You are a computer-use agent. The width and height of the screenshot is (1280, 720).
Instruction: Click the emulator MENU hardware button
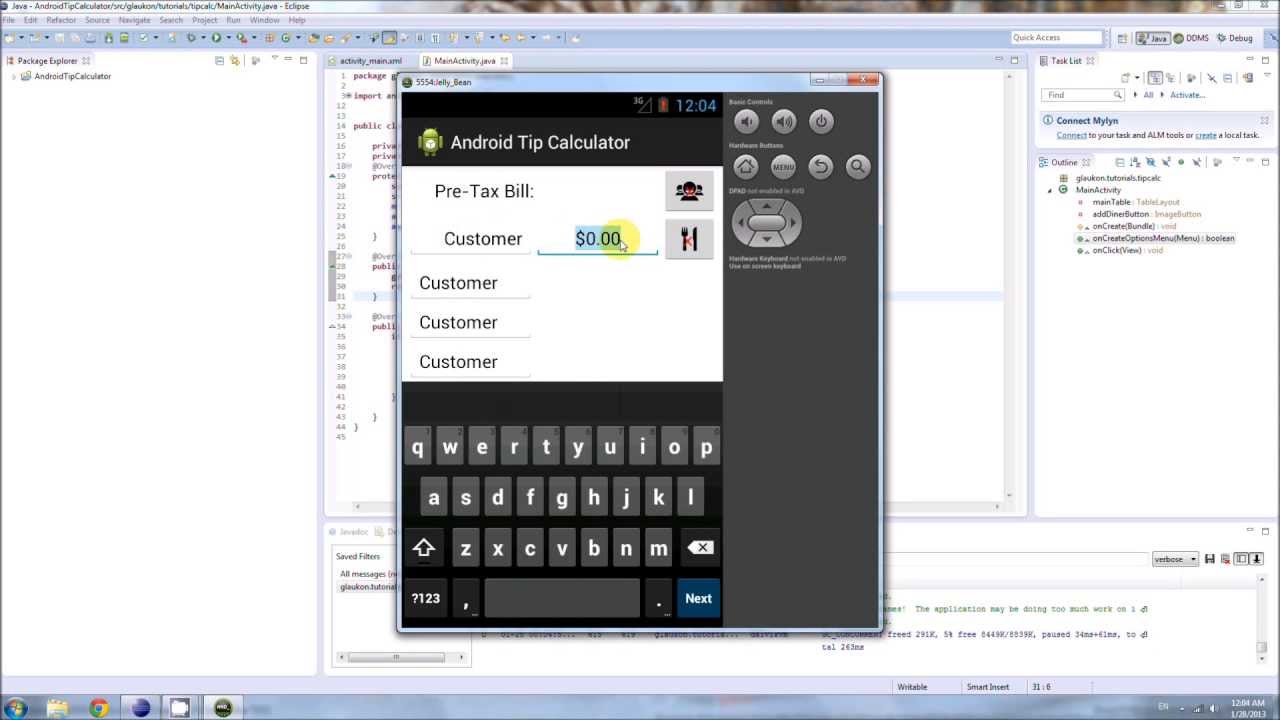pyautogui.click(x=783, y=167)
